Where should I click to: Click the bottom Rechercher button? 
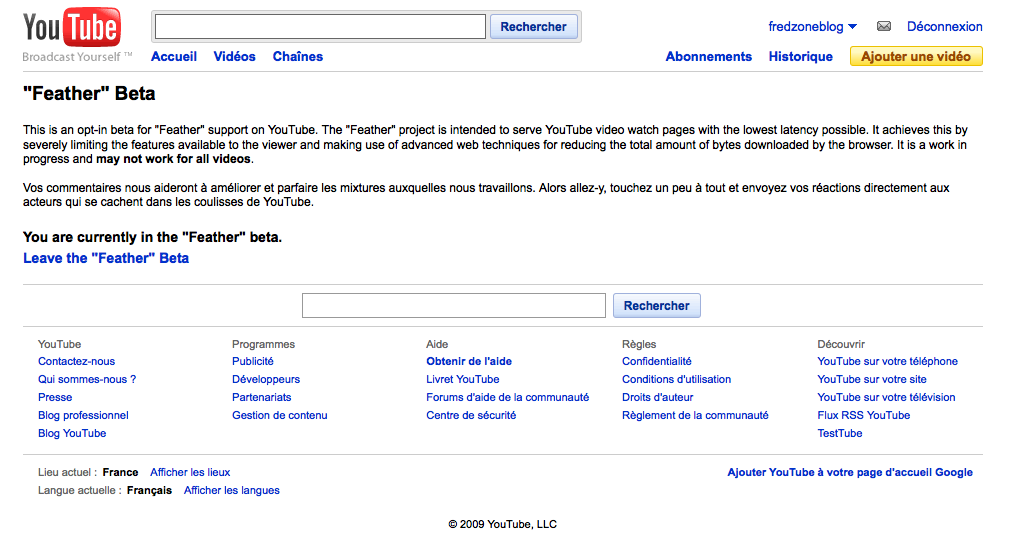(656, 306)
